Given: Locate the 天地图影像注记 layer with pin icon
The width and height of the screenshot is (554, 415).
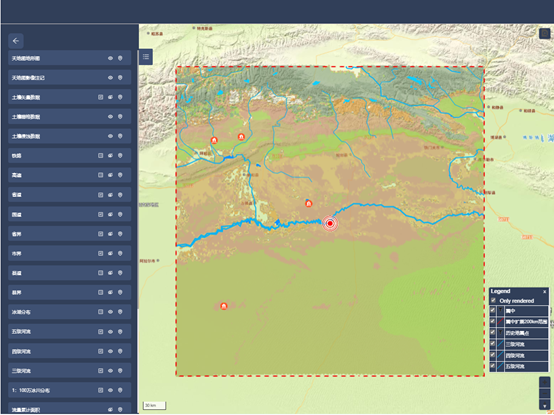Looking at the screenshot, I should tap(120, 78).
